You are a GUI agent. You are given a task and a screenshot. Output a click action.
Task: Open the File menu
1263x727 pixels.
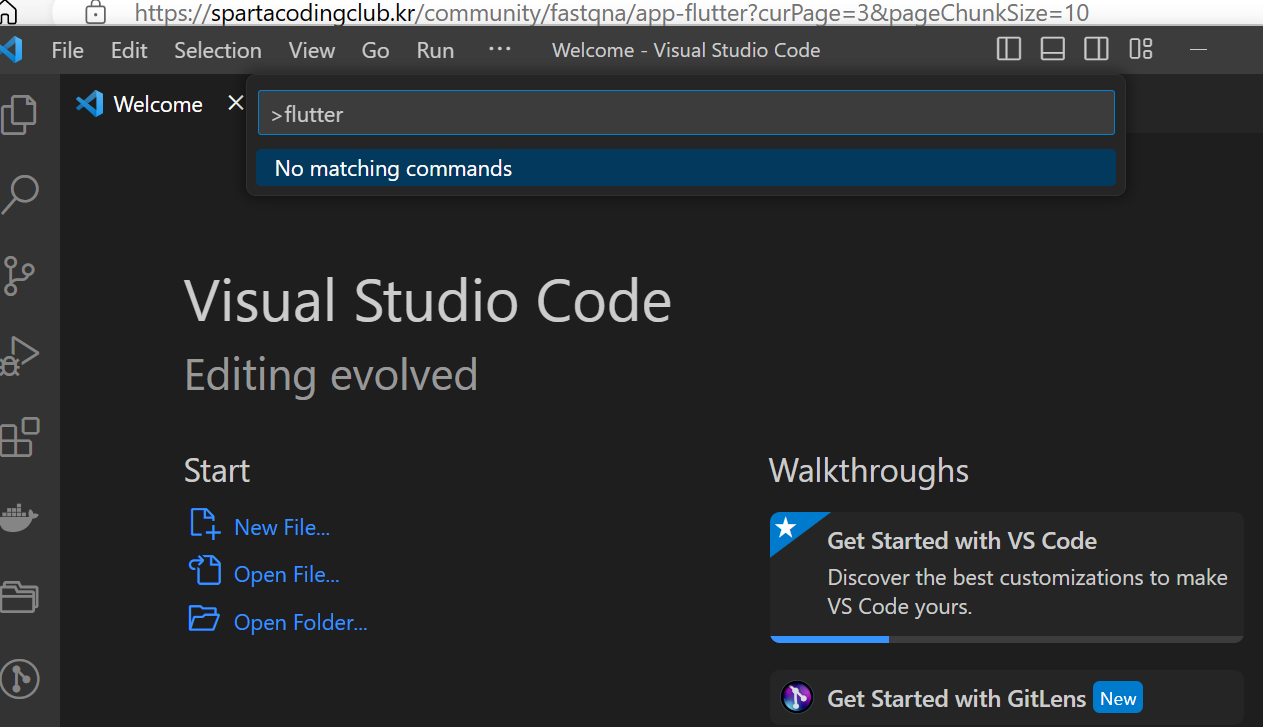tap(68, 50)
